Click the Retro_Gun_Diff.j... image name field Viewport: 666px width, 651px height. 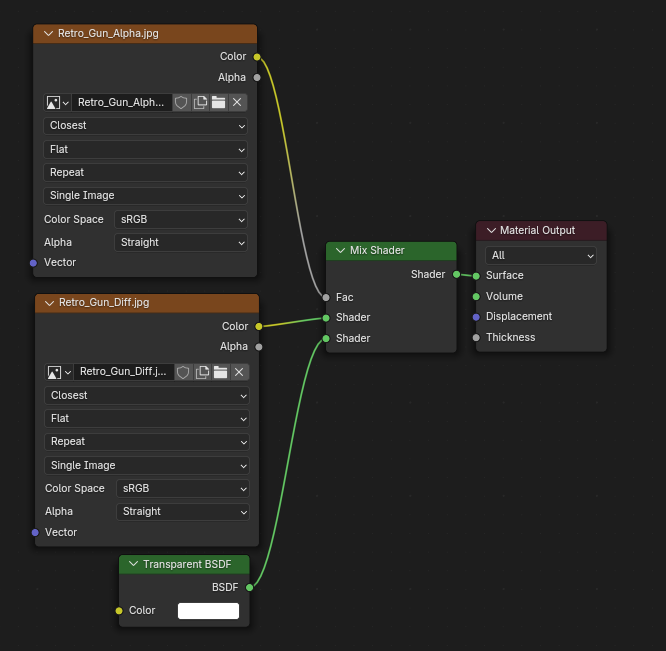tap(124, 372)
